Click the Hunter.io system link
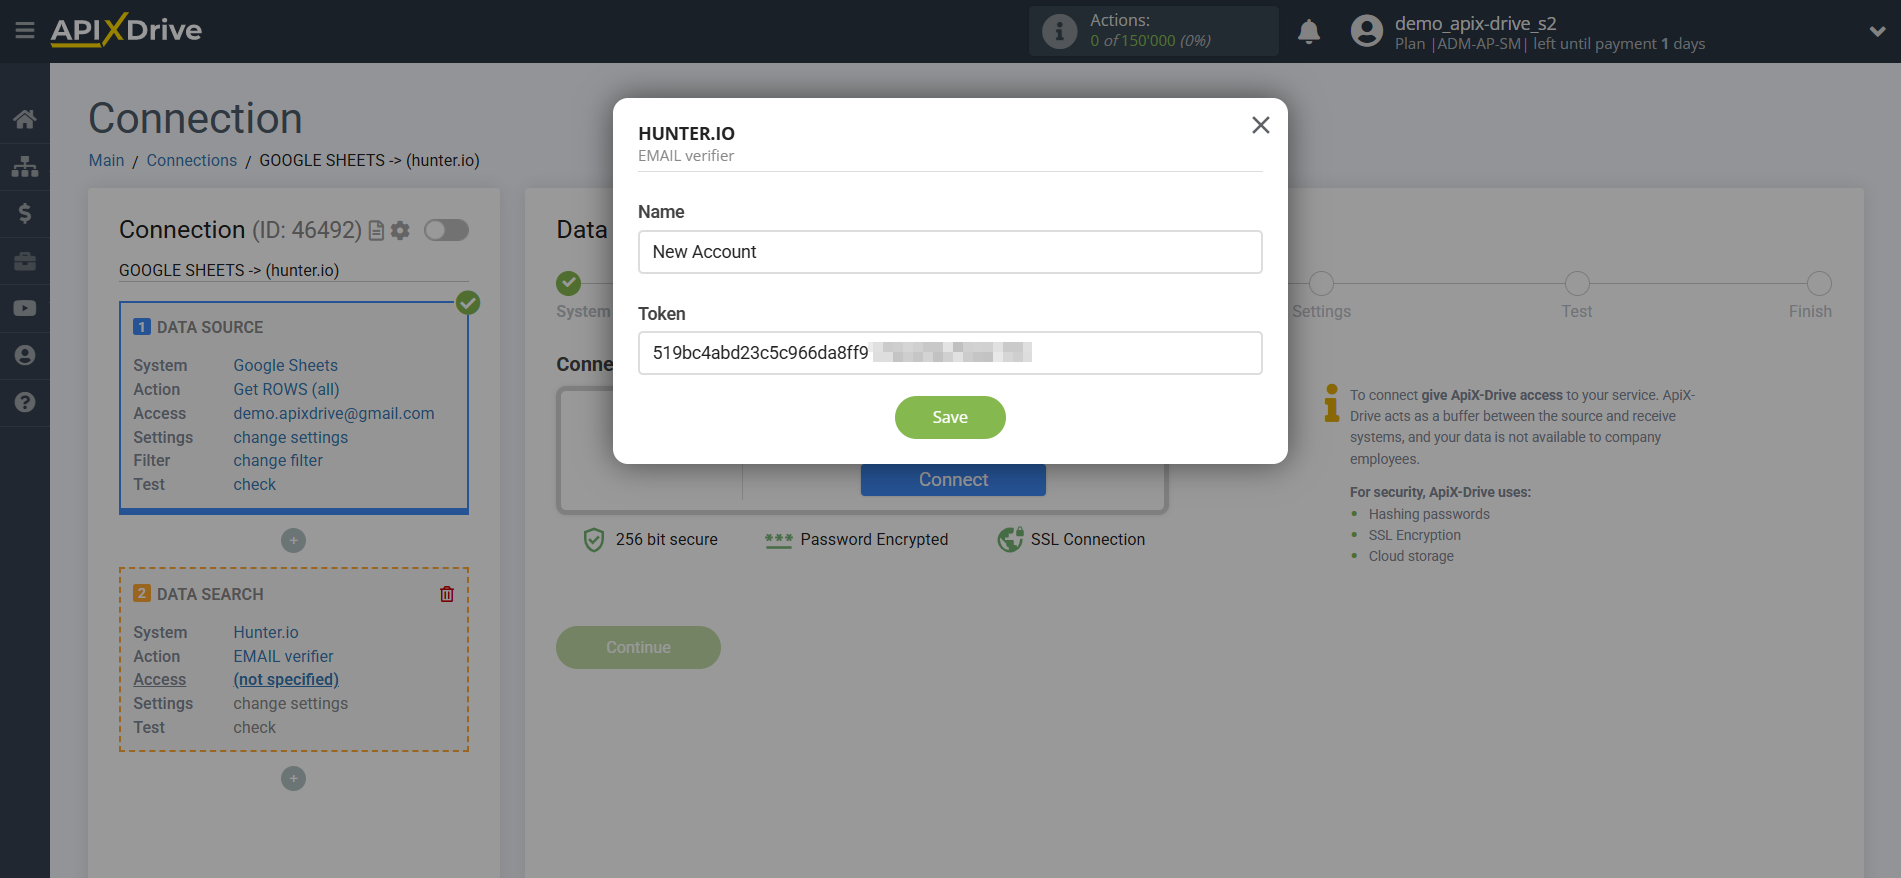The image size is (1901, 878). click(266, 633)
